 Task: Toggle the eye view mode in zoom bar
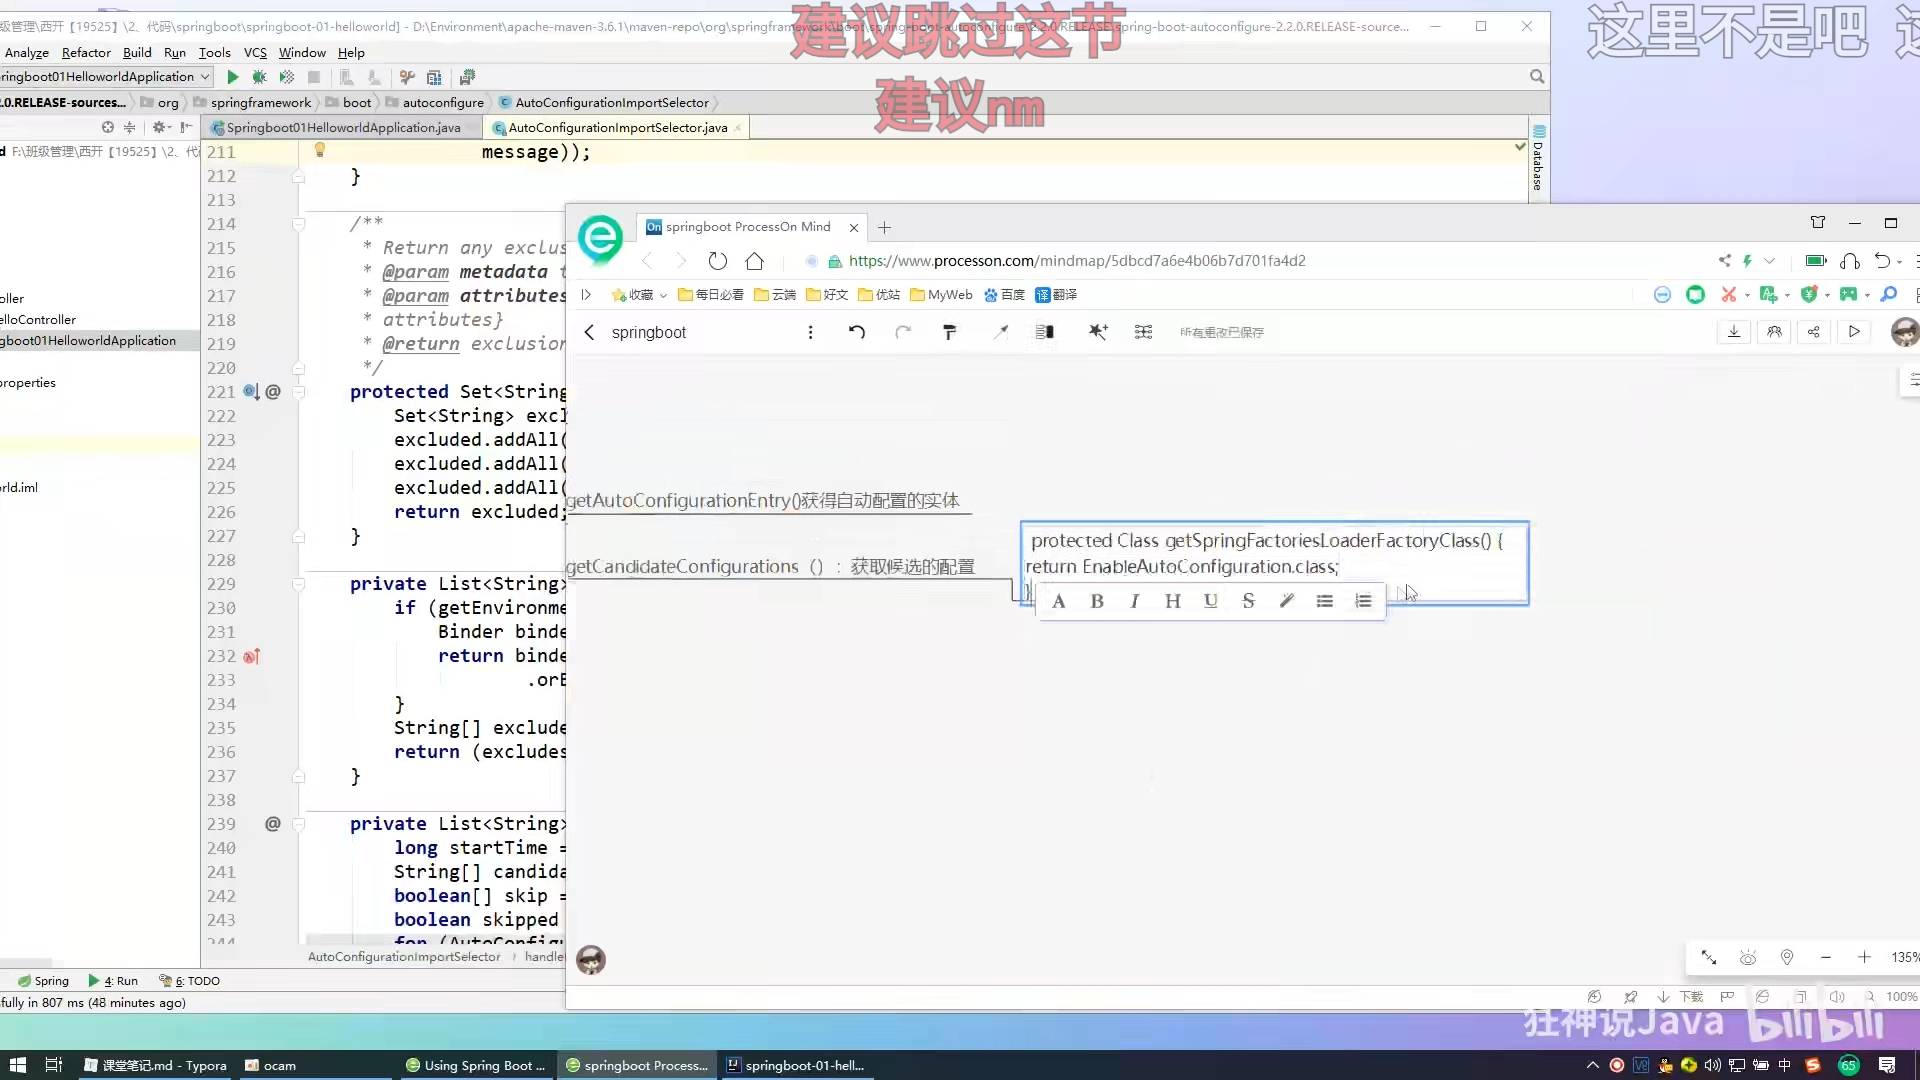point(1748,958)
